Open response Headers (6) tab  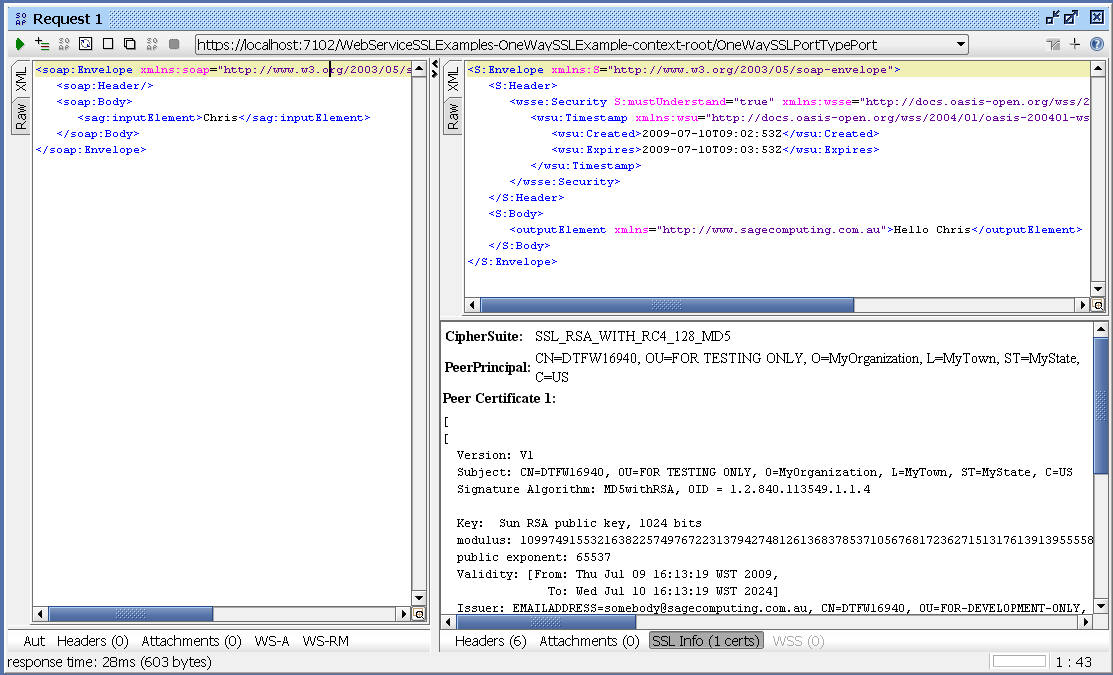coord(490,641)
